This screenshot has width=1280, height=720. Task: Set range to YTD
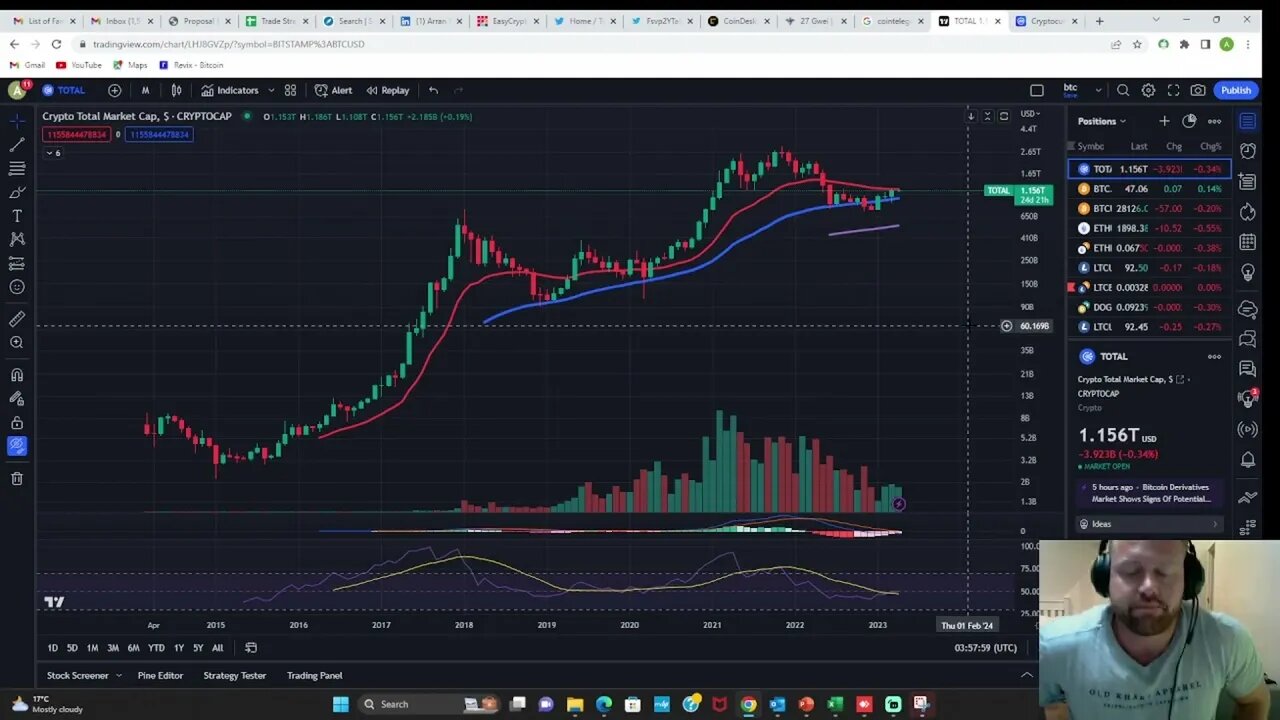coord(156,648)
